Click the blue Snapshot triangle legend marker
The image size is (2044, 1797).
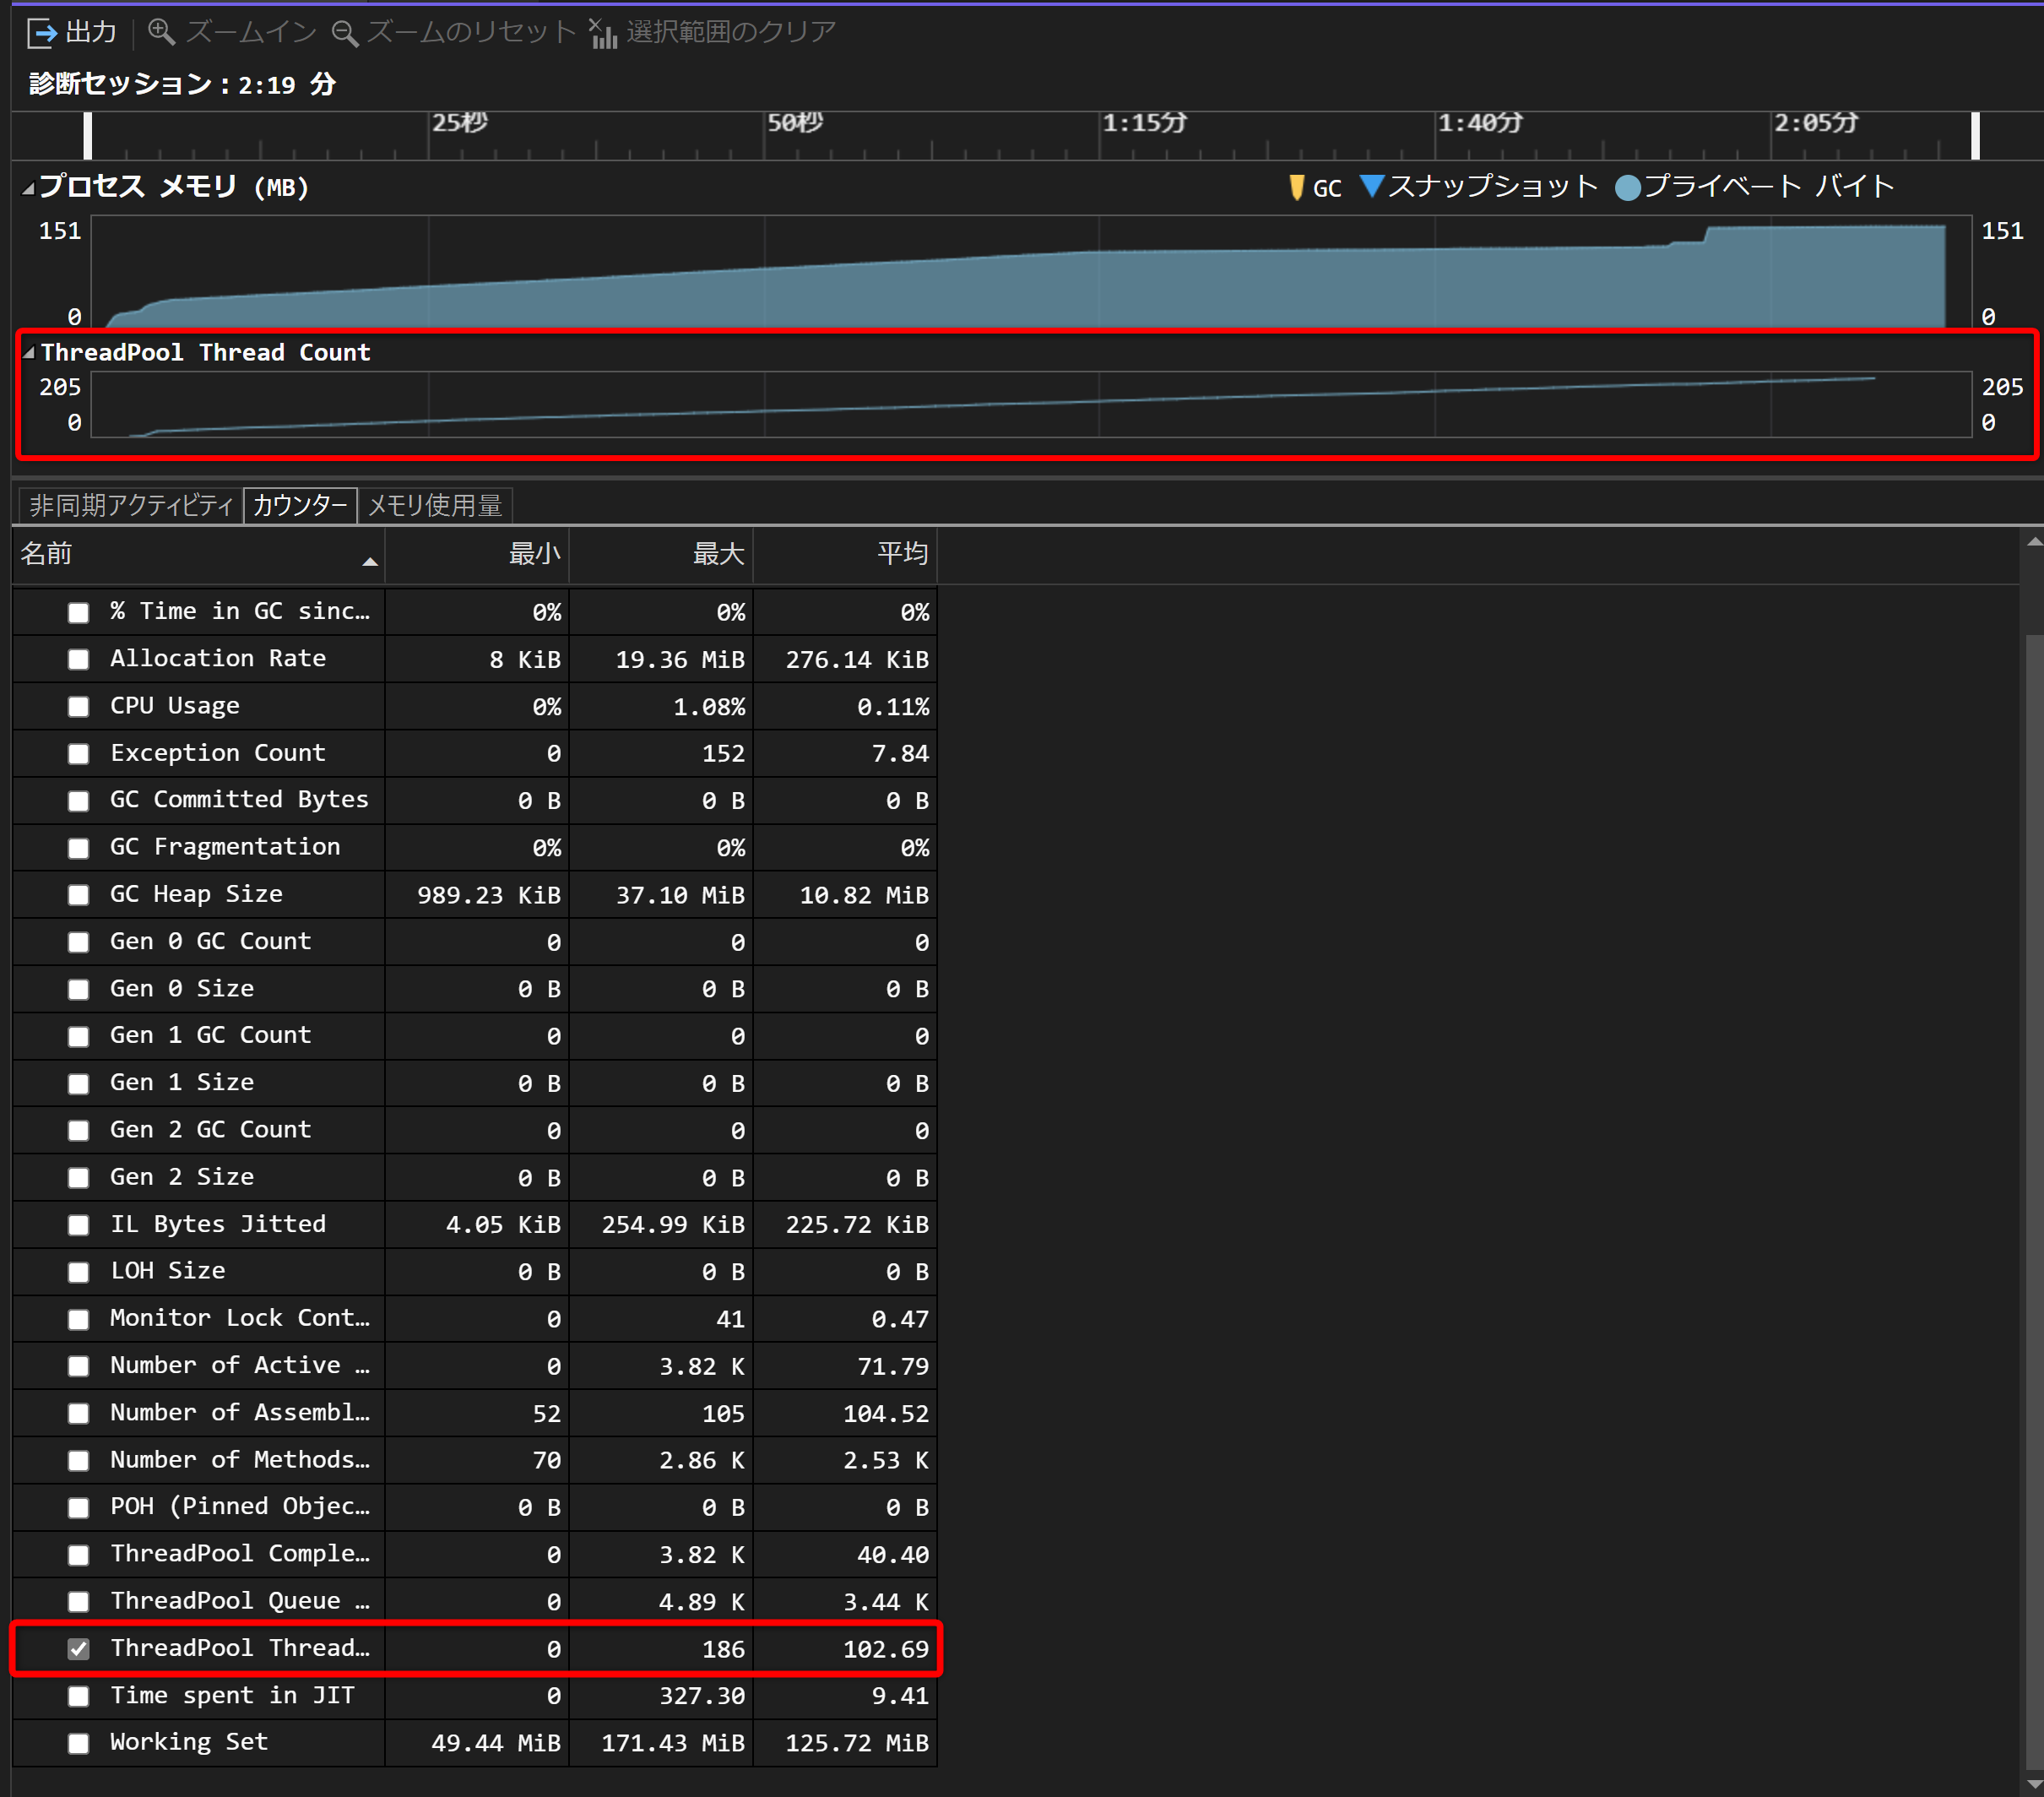1372,186
